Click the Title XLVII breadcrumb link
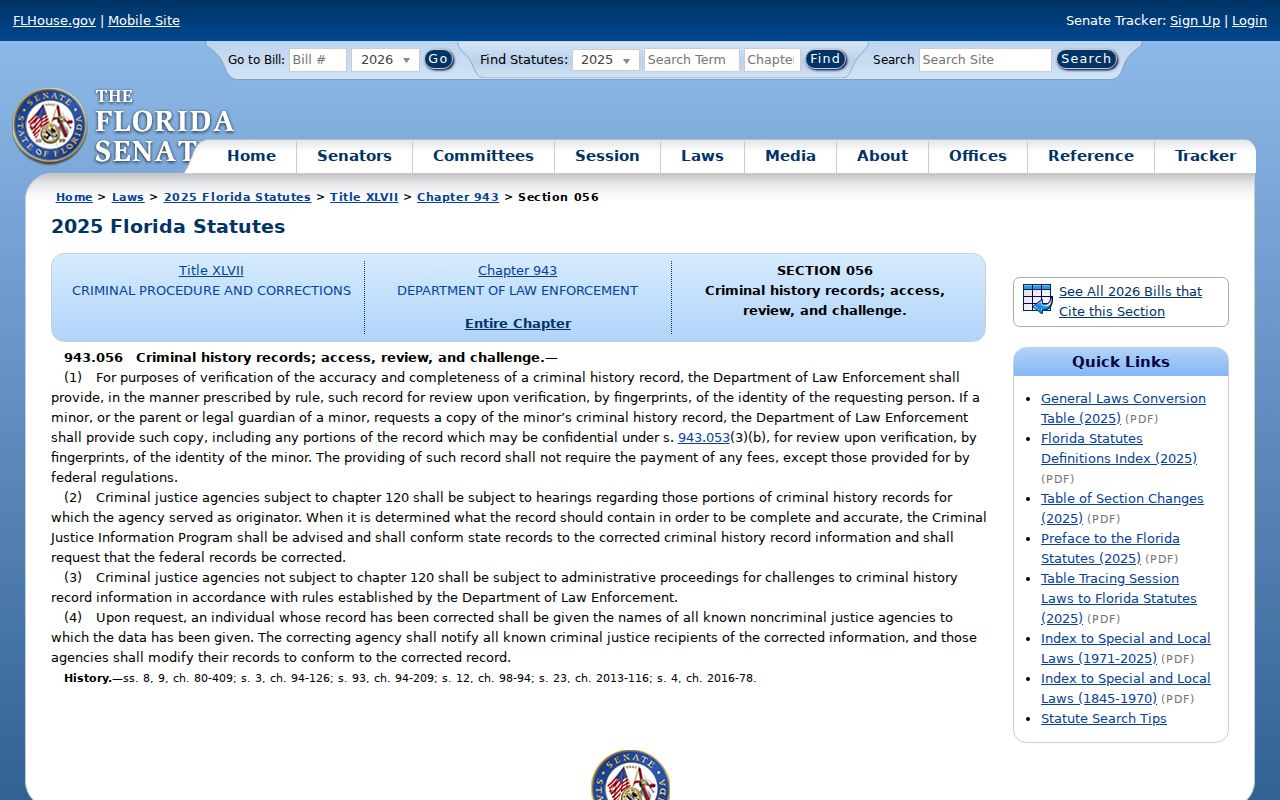The height and width of the screenshot is (800, 1280). [x=364, y=197]
